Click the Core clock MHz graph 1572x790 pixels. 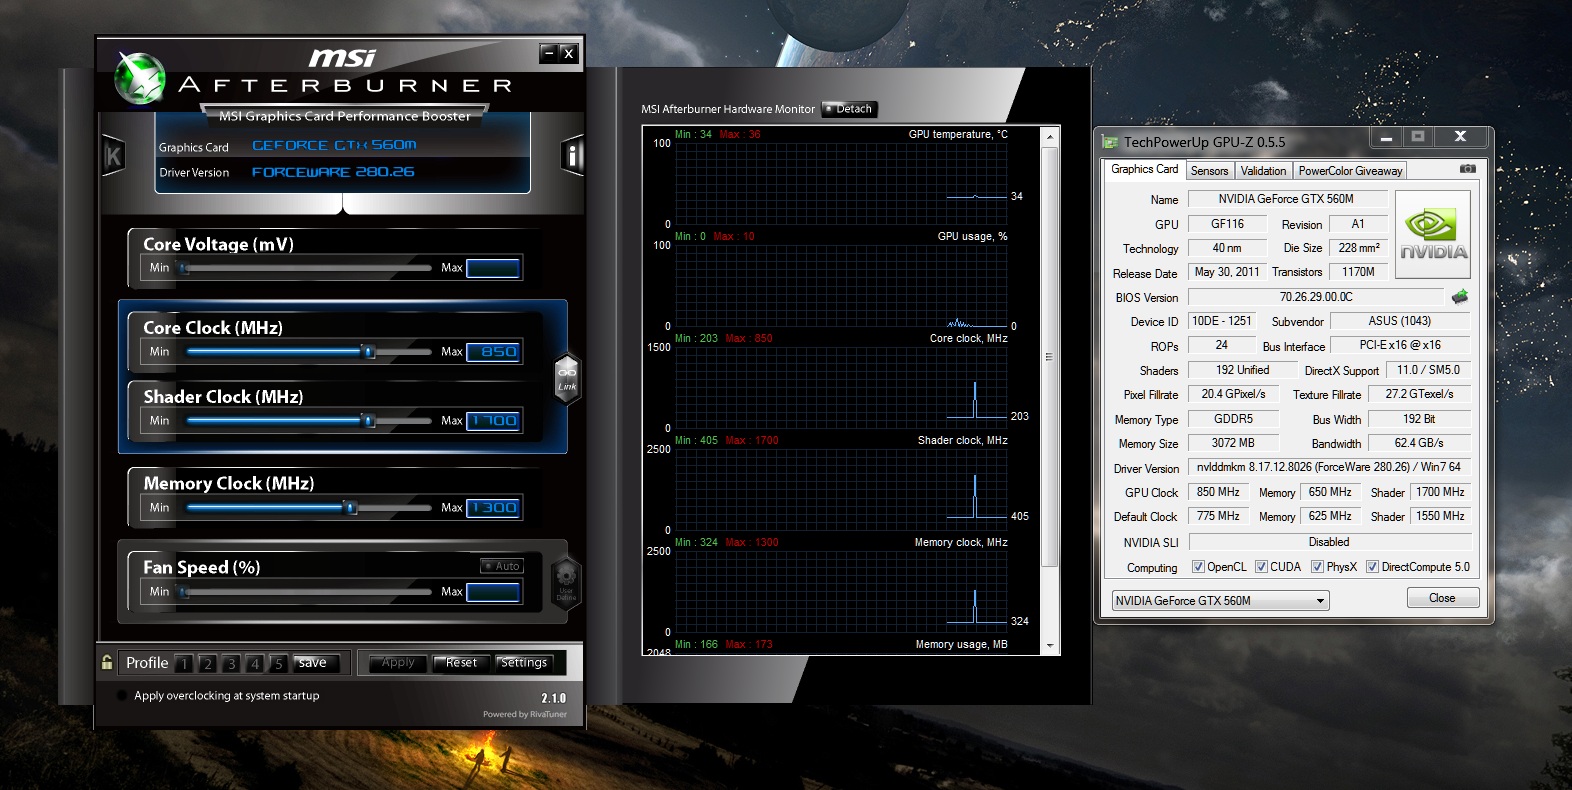[x=842, y=387]
